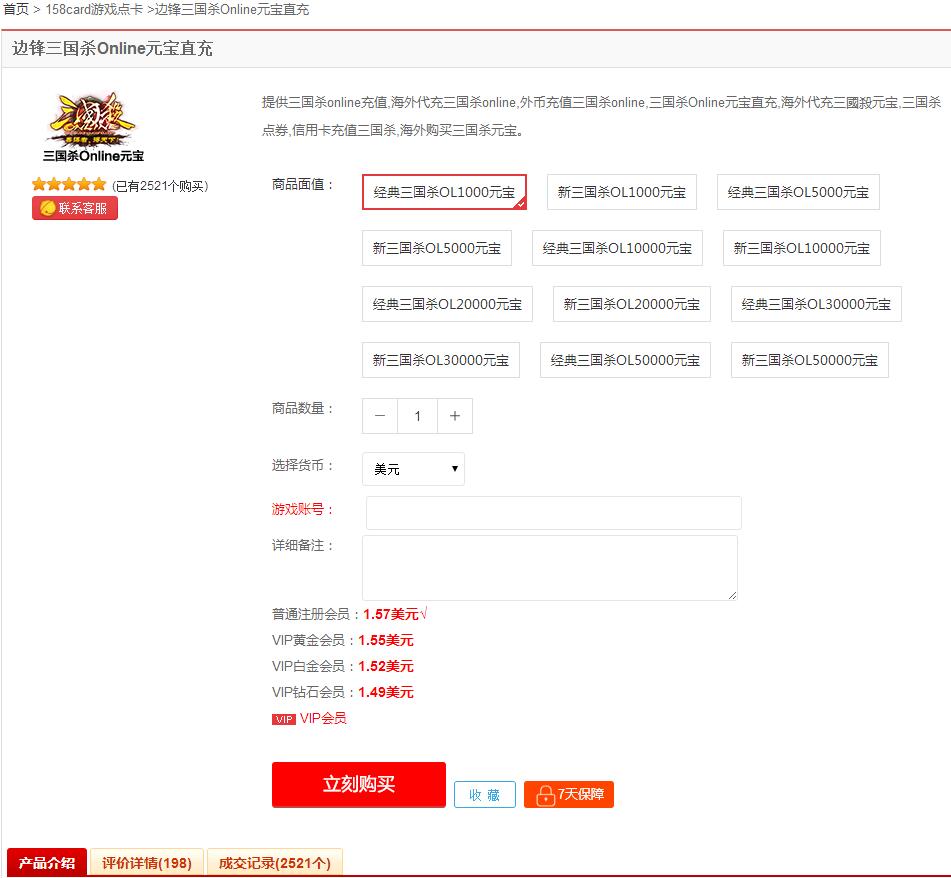Switch to 产品介绍 tab
Image resolution: width=951 pixels, height=878 pixels.
(47, 862)
